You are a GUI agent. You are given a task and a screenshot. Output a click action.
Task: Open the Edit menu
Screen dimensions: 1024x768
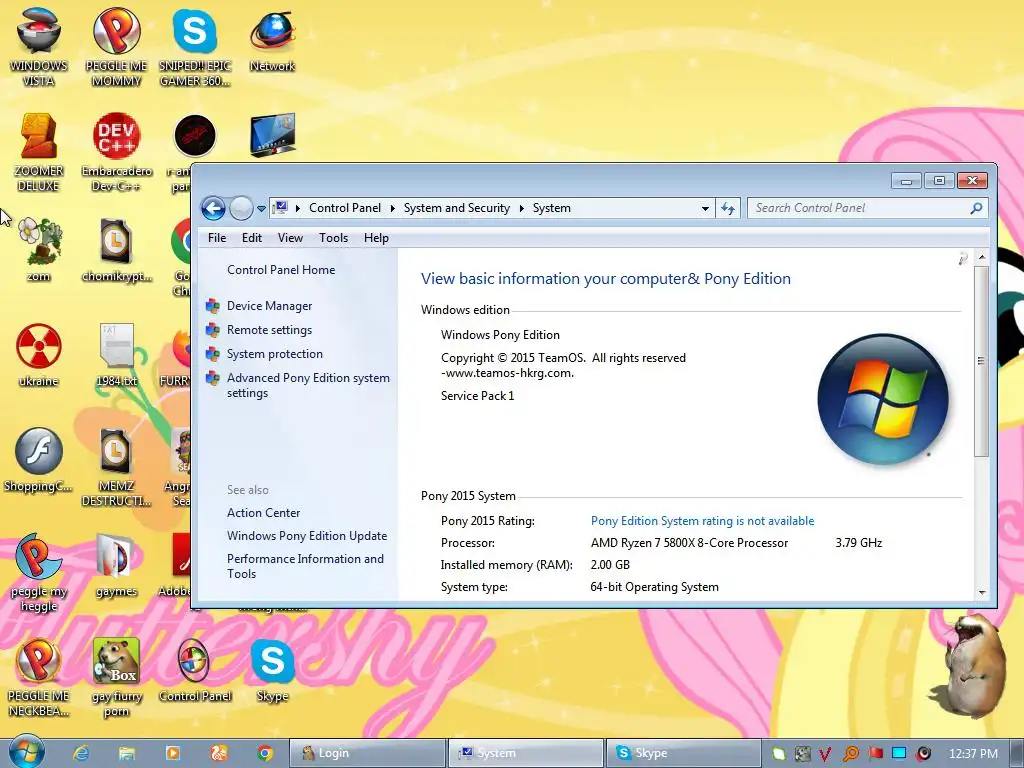tap(251, 238)
